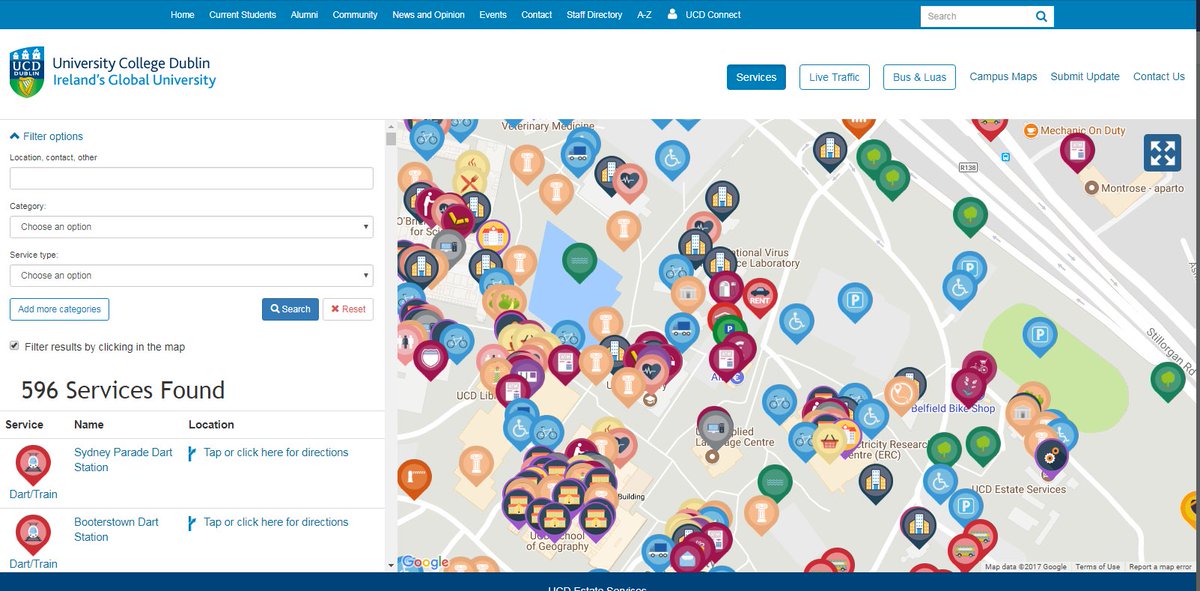Viewport: 1200px width, 591px height.
Task: Select the Services tab button
Action: [x=756, y=77]
